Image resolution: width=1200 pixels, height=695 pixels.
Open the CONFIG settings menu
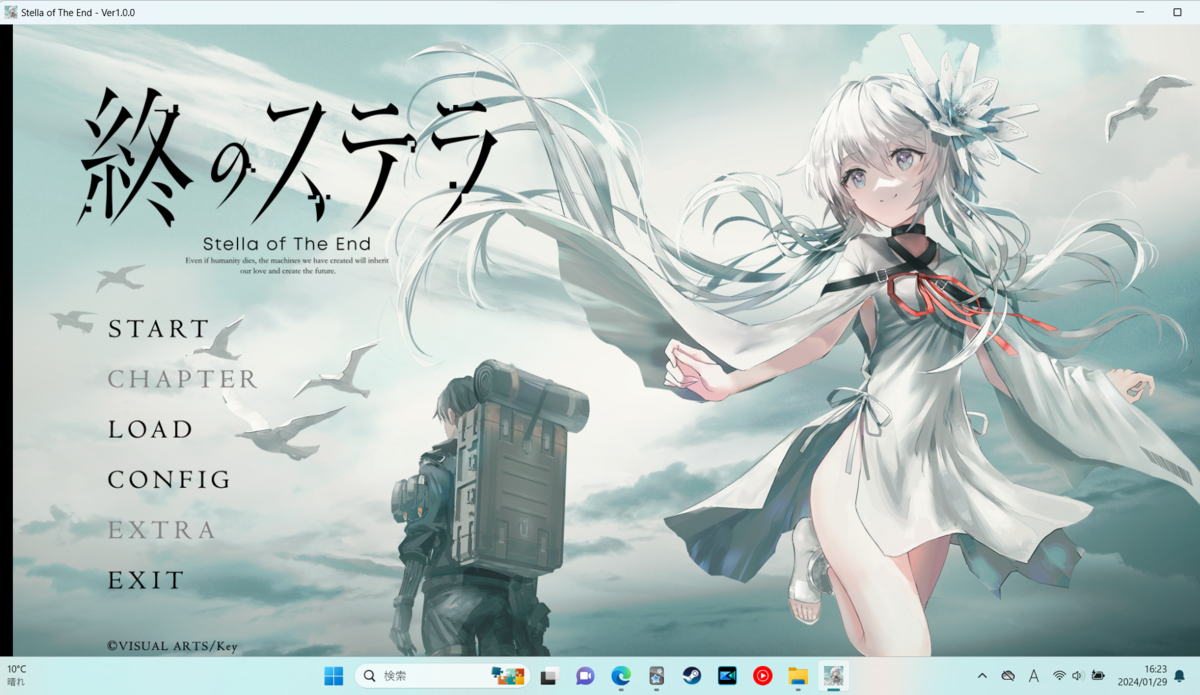169,480
